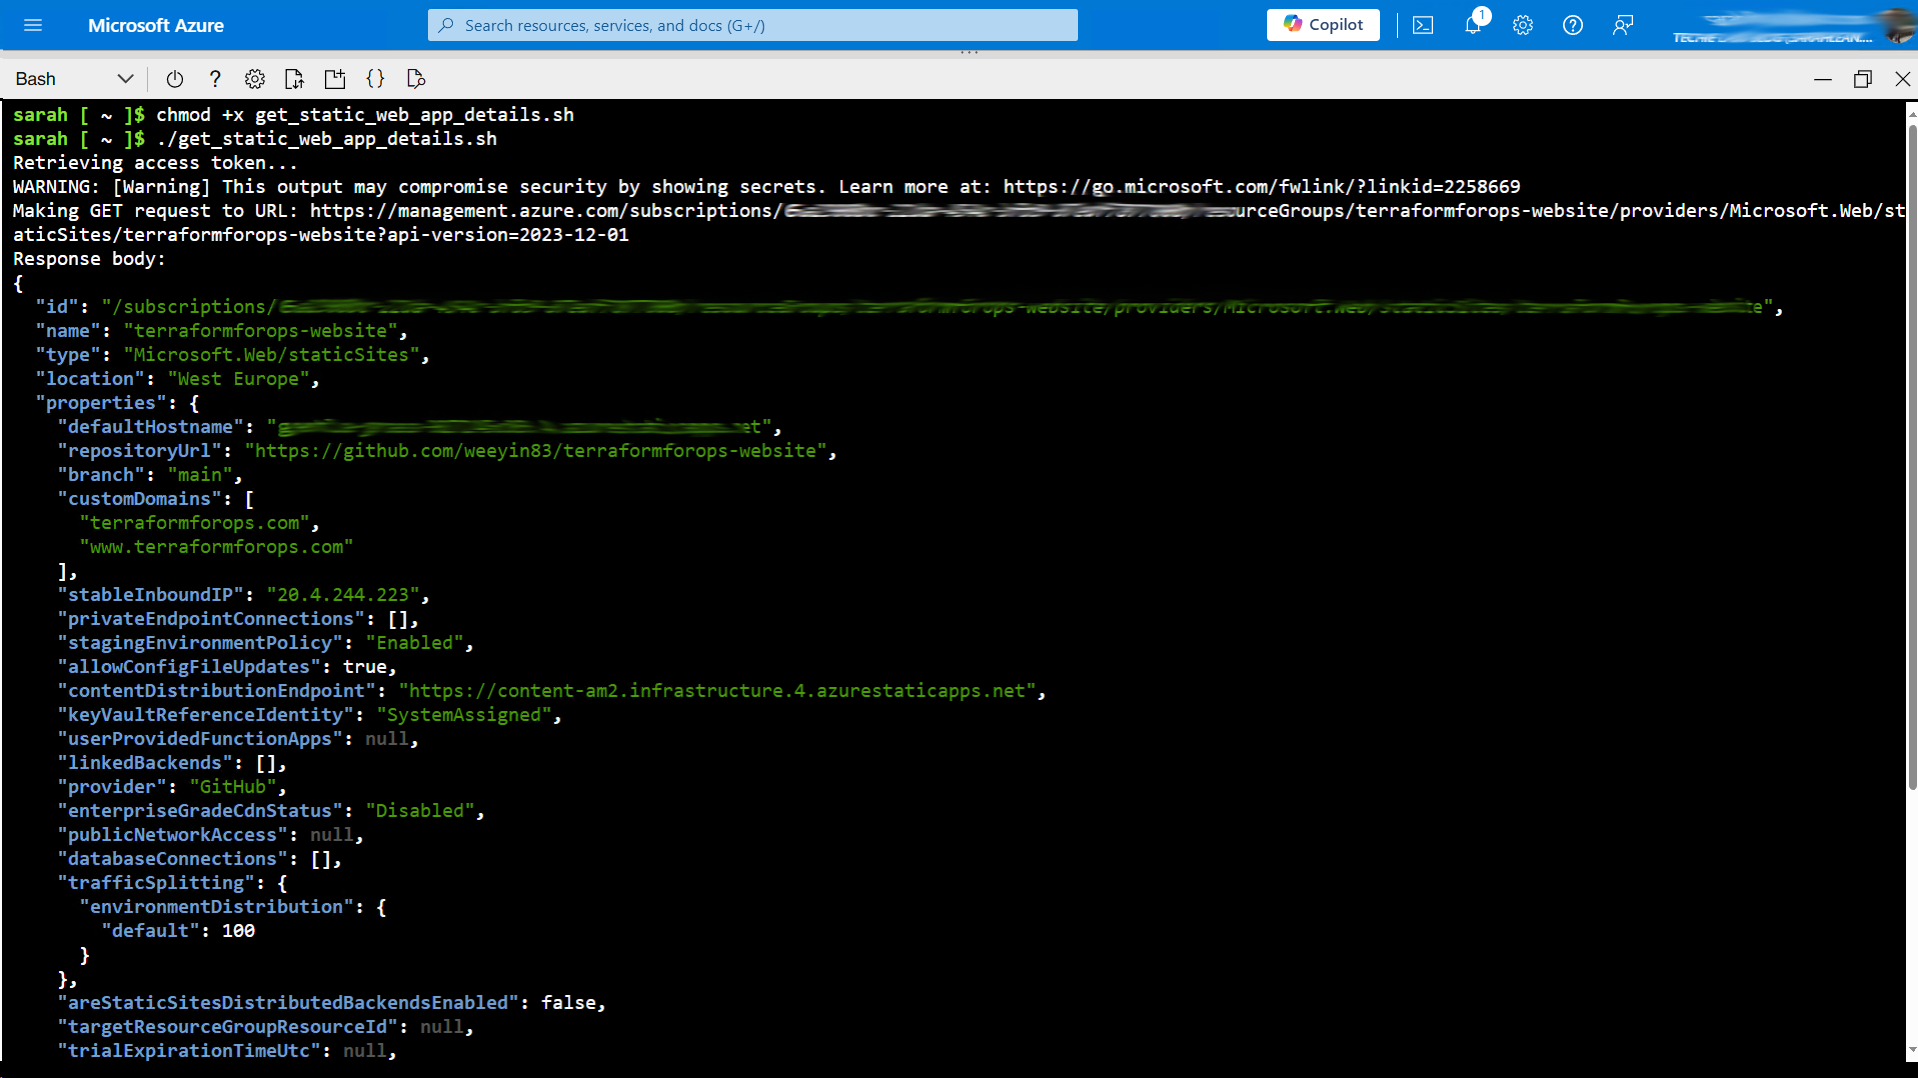Restart Cloud Shell with the power icon
1918x1078 pixels.
pos(174,79)
